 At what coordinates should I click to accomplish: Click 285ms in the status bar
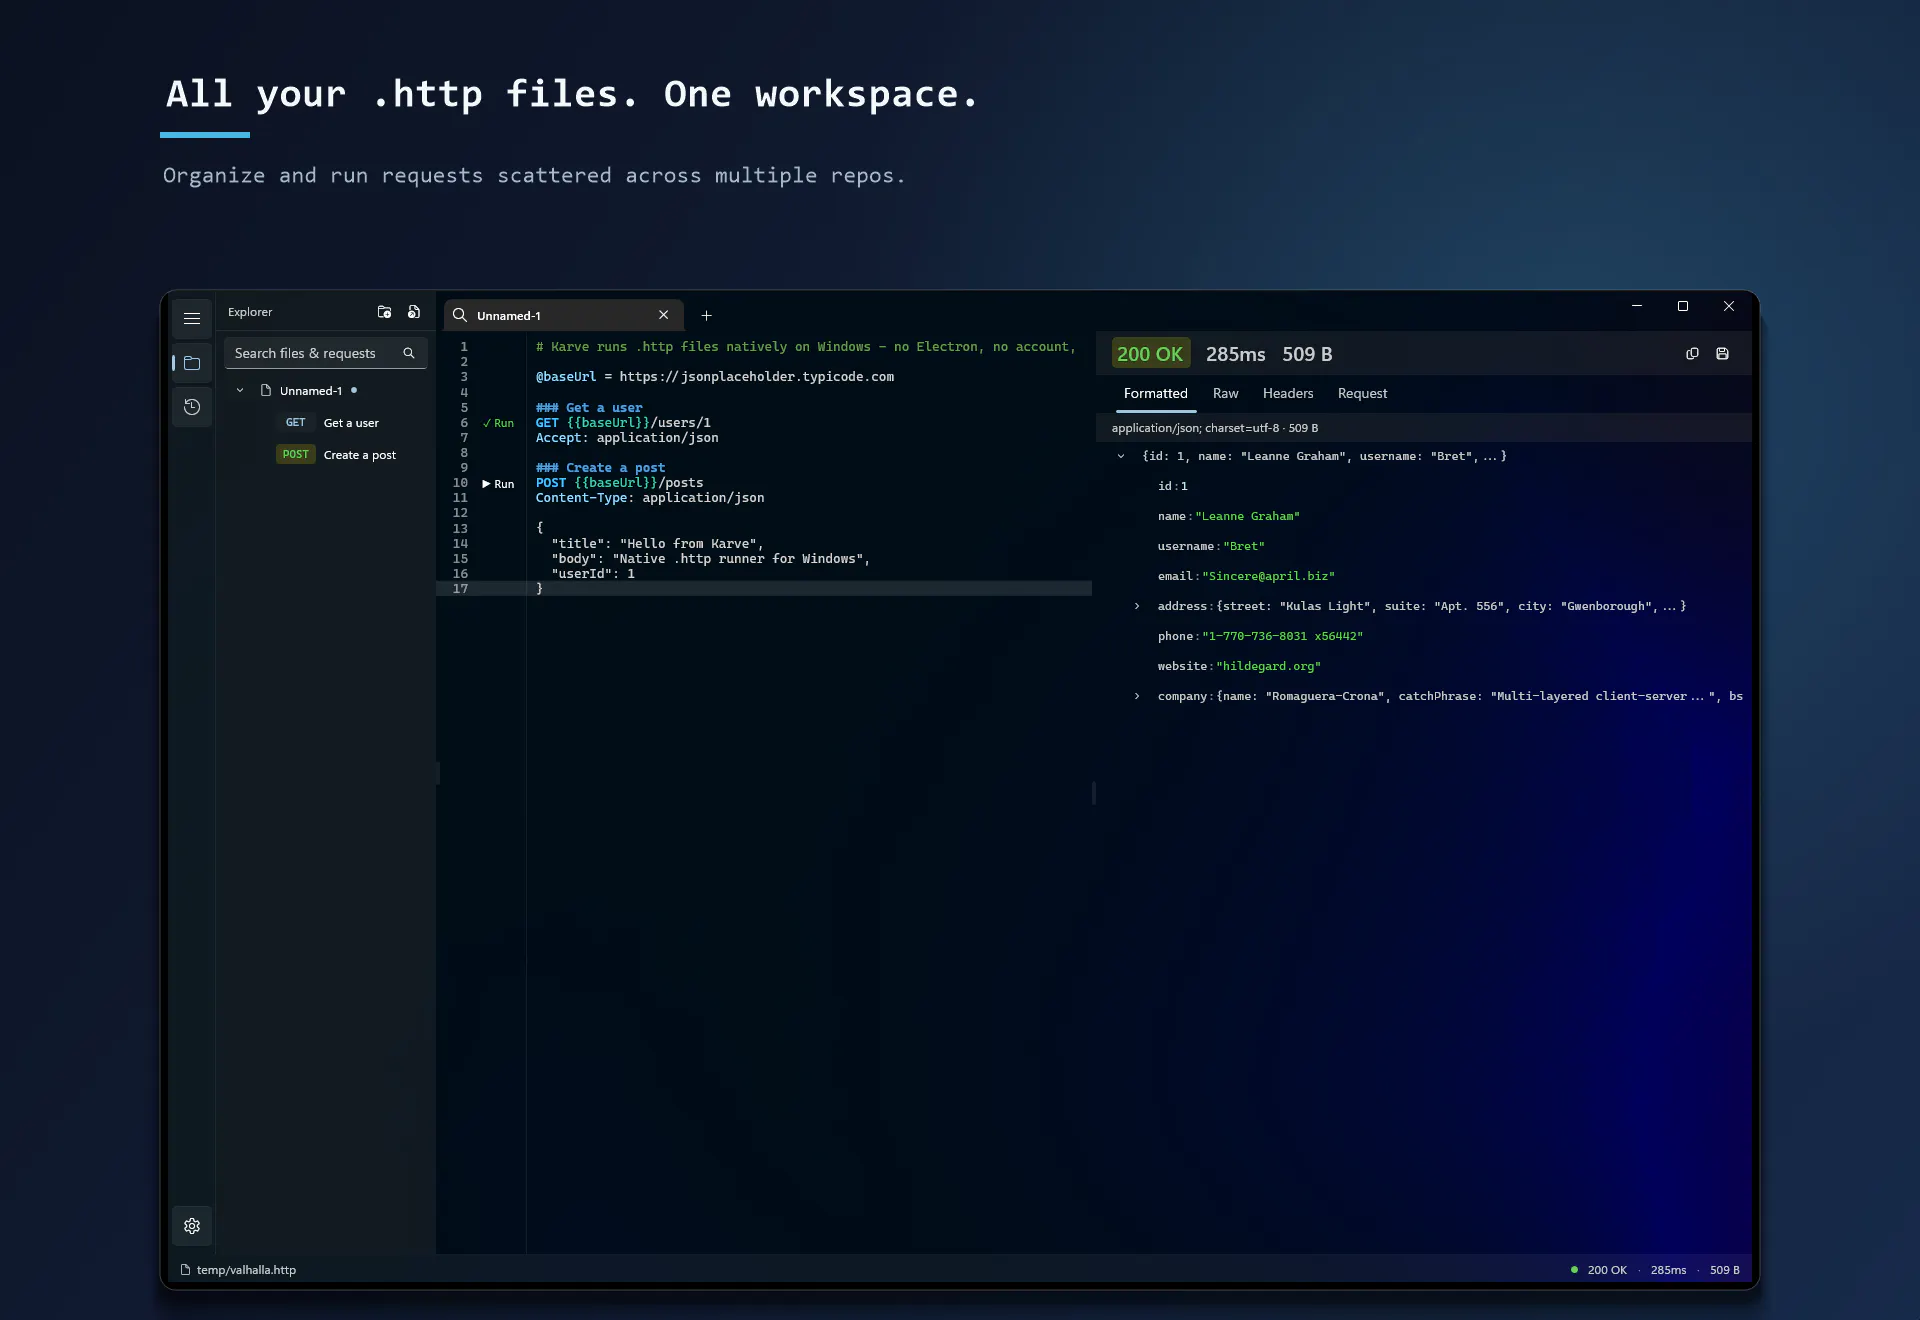1668,1270
